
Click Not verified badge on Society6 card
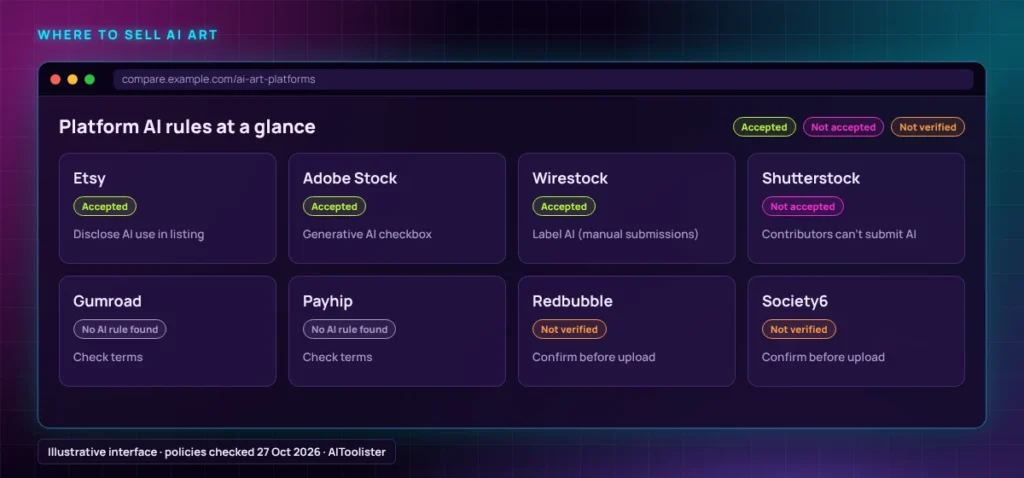coord(799,329)
